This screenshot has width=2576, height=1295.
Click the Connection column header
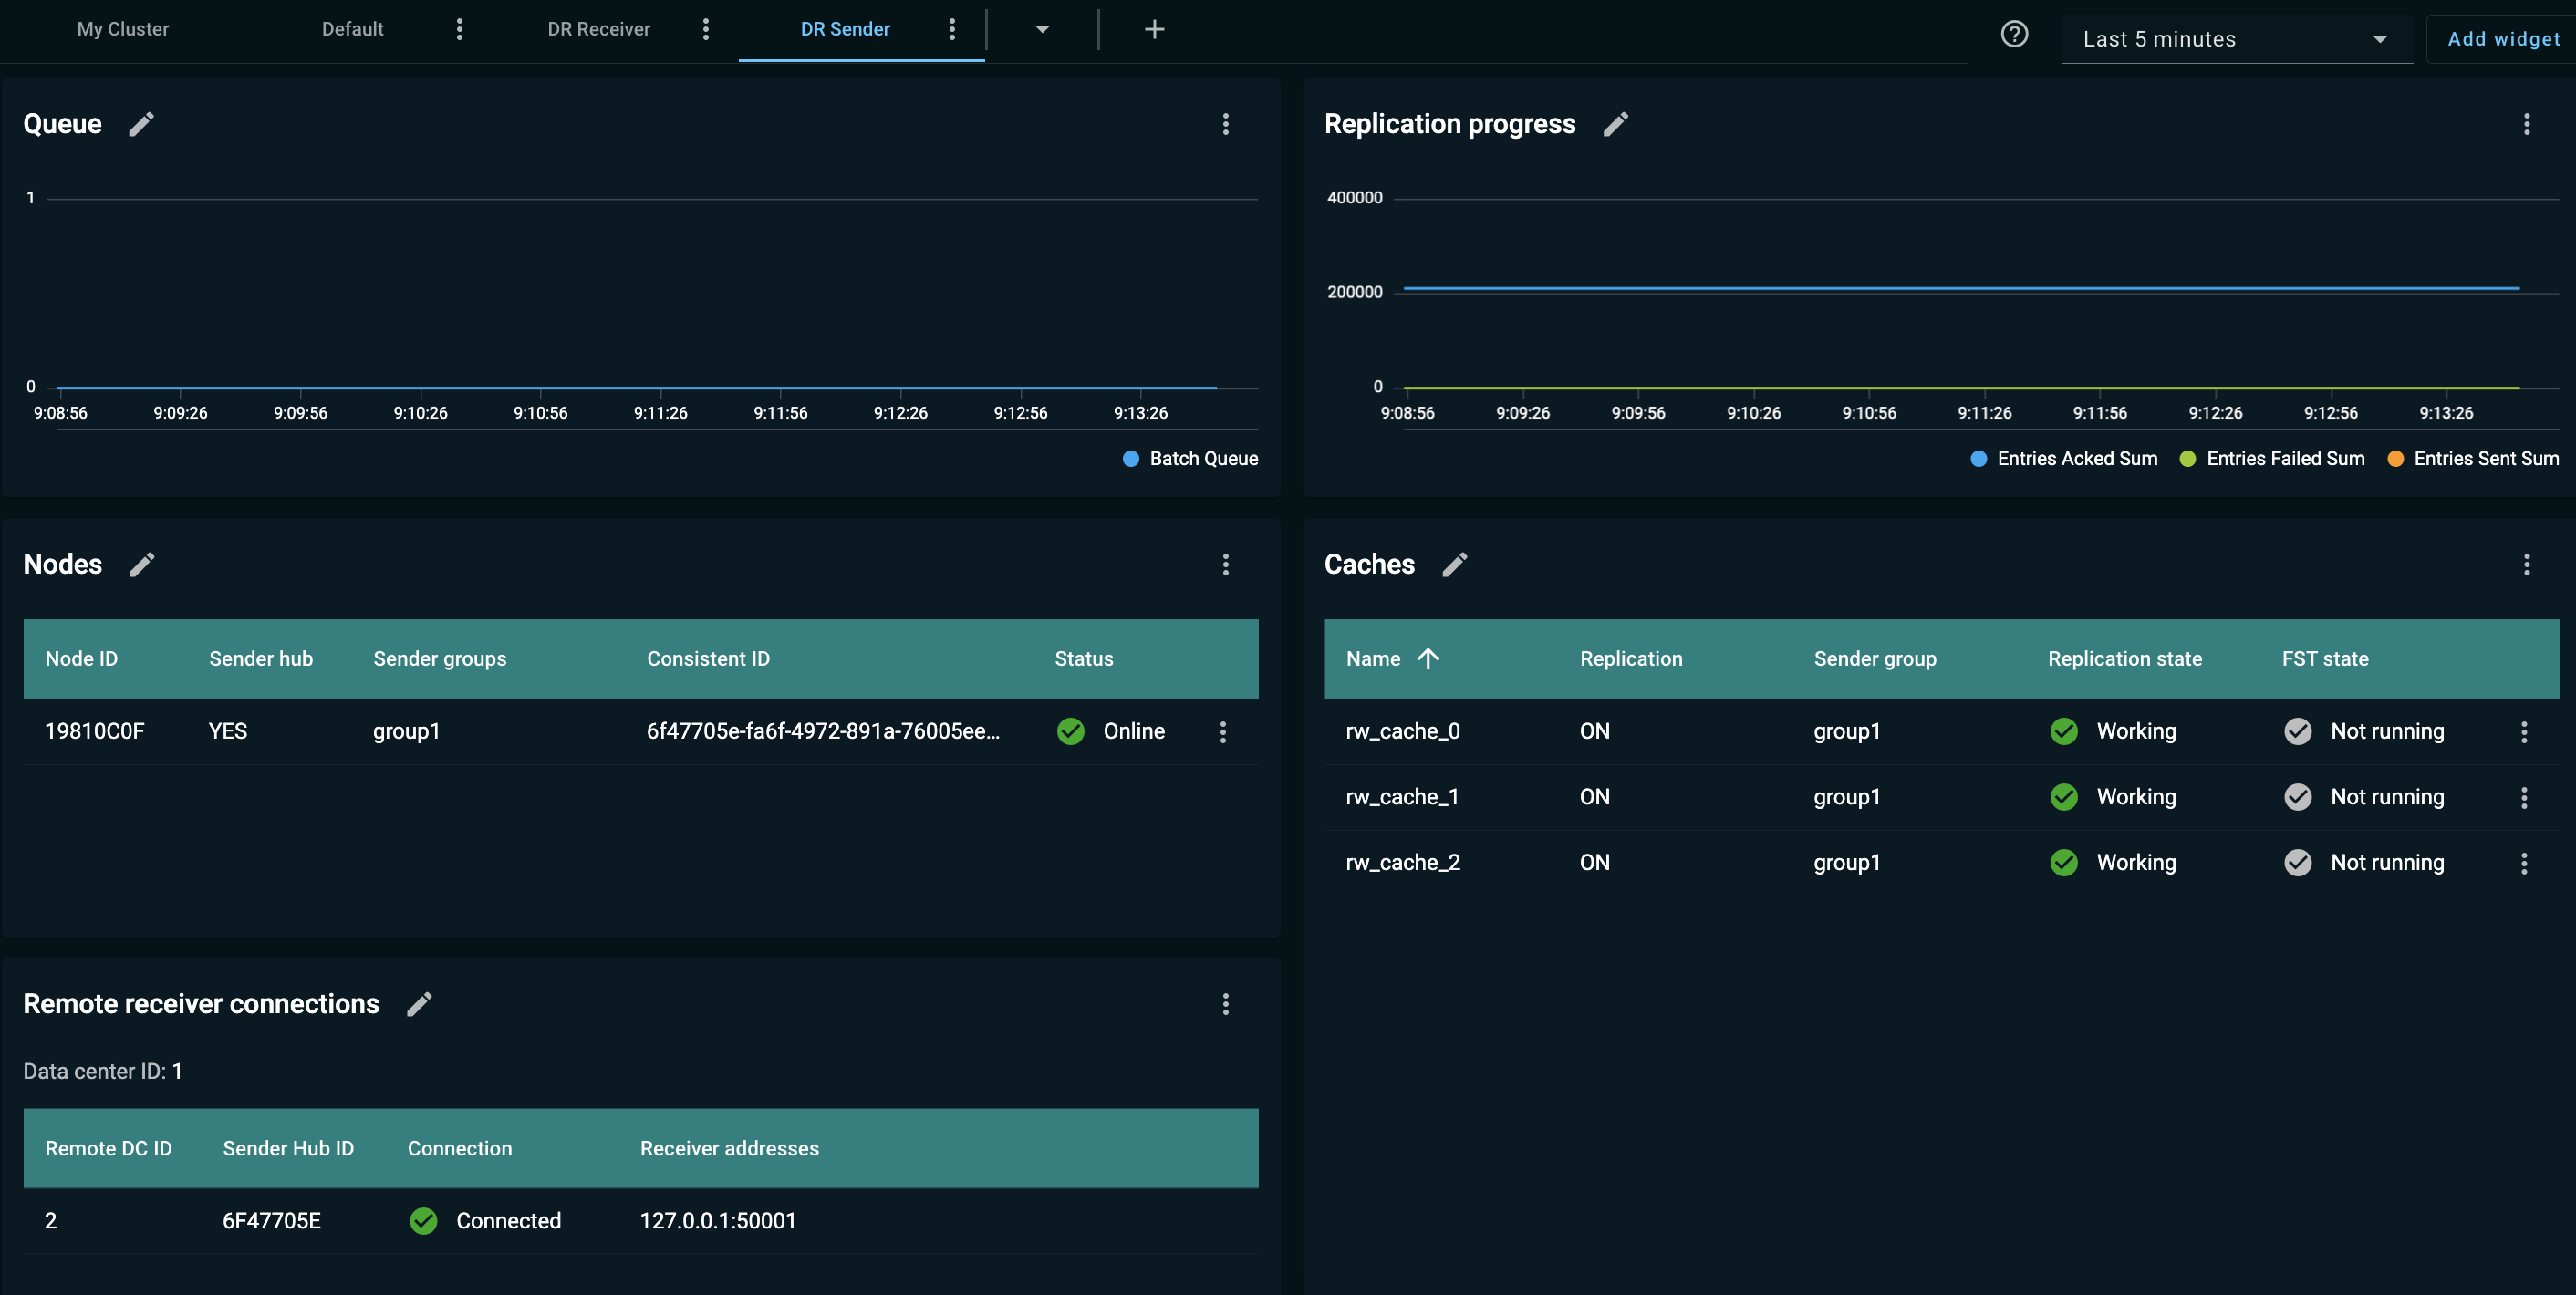coord(459,1148)
